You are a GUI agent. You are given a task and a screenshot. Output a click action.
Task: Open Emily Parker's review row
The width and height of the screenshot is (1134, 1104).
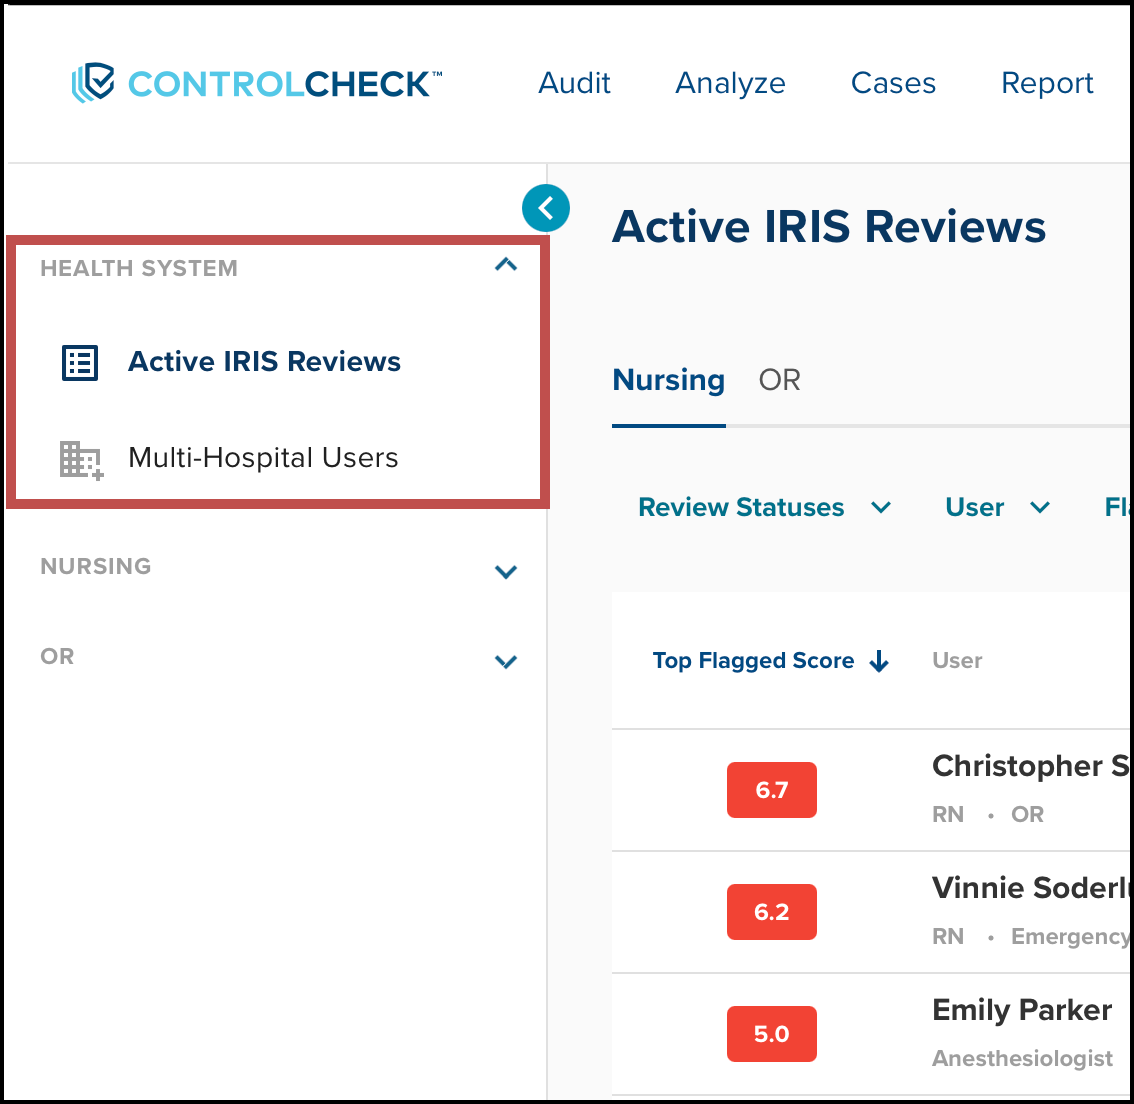tap(871, 1035)
